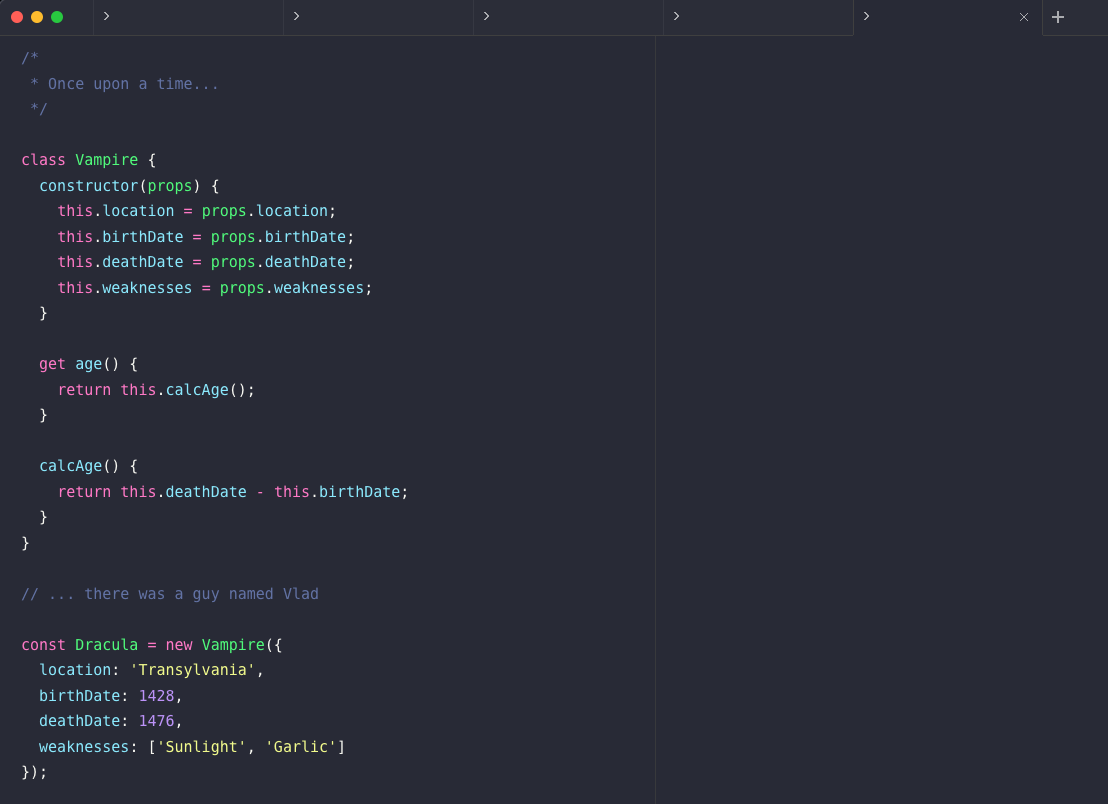Click the third tab's prompt chevron icon
Screen dimensions: 1108x804
pyautogui.click(x=485, y=17)
